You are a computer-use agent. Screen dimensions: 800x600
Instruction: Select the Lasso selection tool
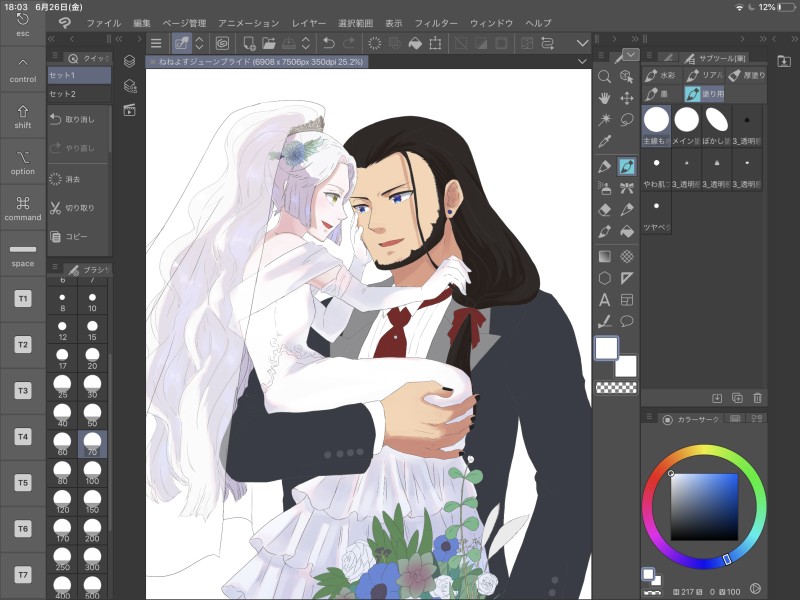point(627,119)
